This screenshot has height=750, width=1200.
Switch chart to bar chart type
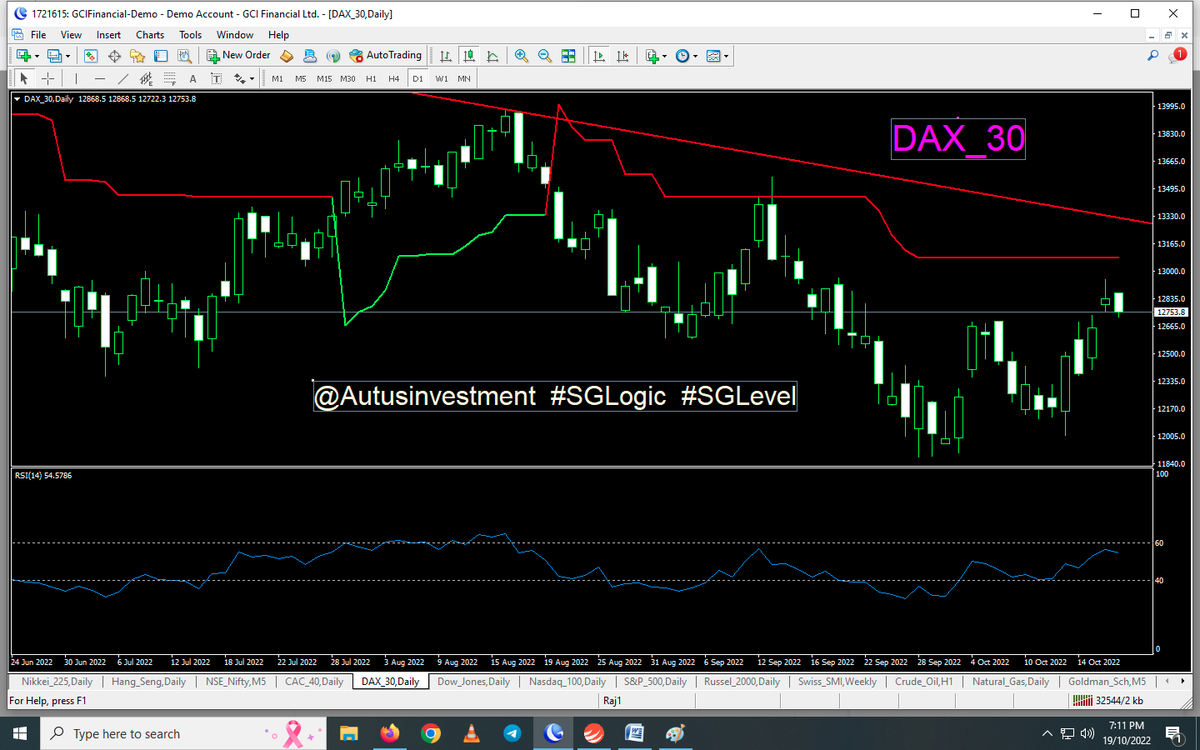(x=446, y=56)
